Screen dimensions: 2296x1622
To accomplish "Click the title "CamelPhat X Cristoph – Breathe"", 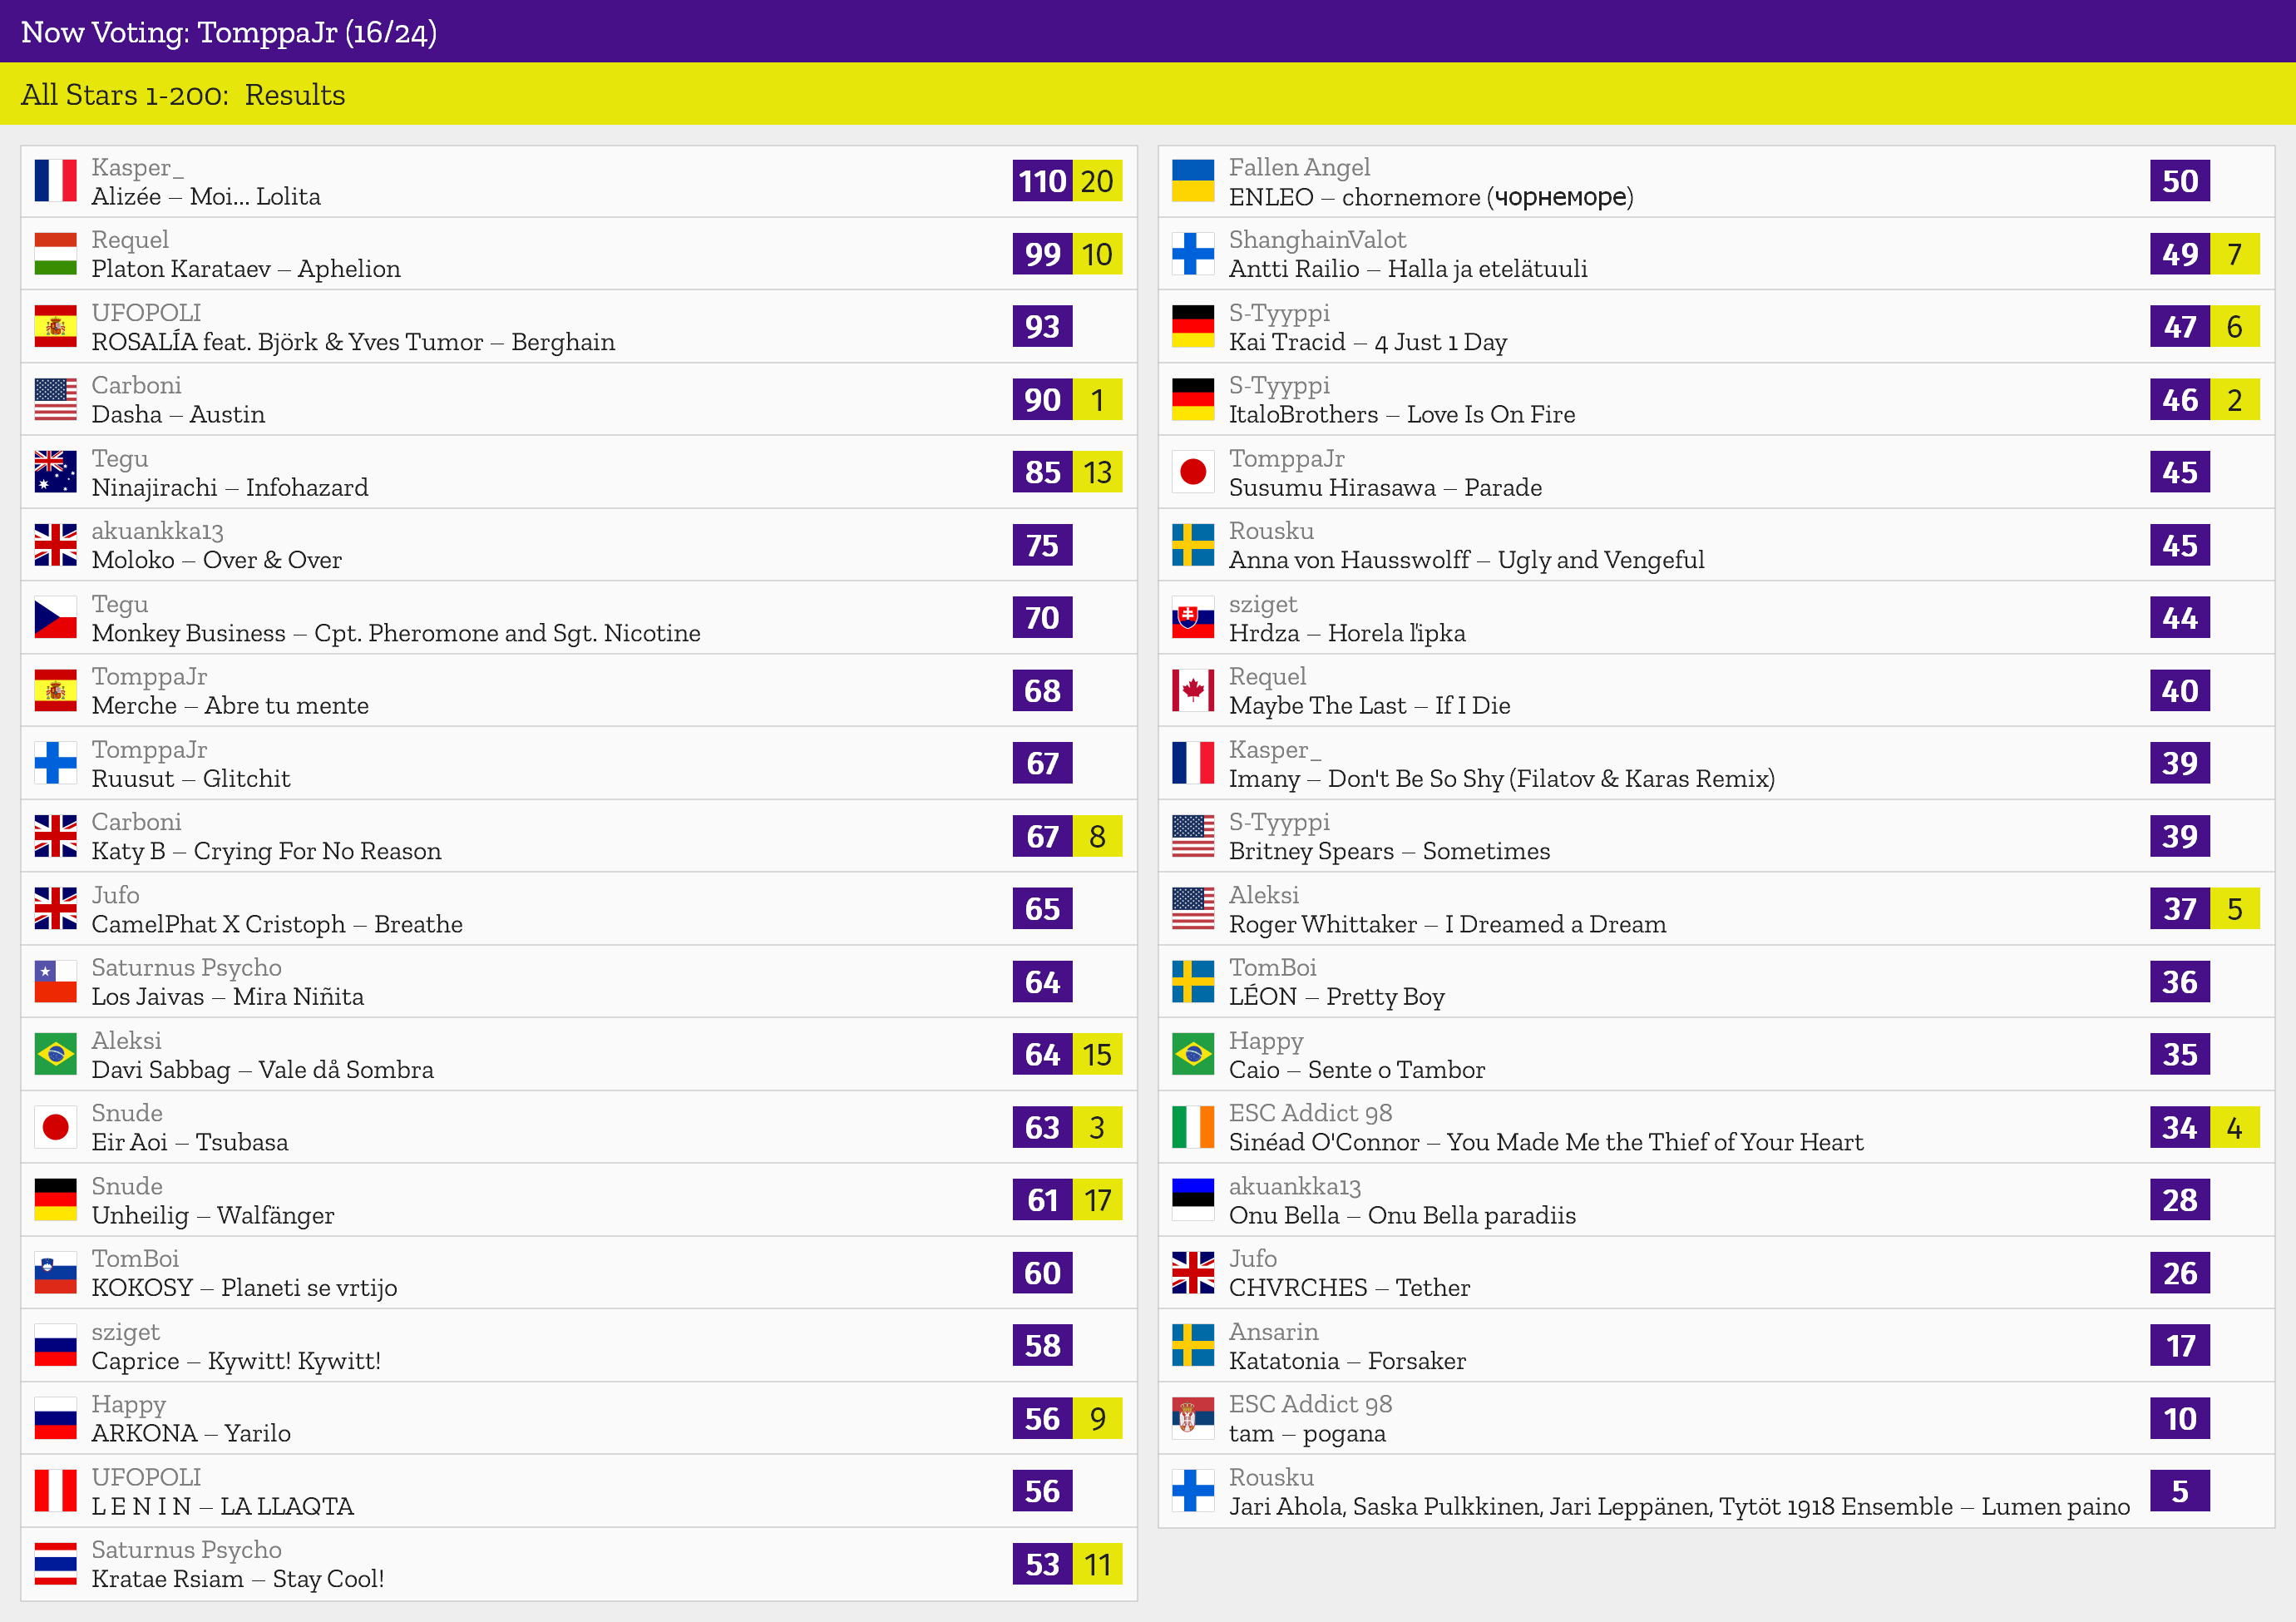I will click(x=277, y=924).
